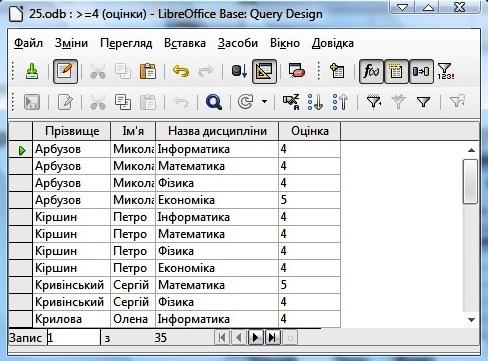488x361 pixels.
Task: Click grade 5 in Кривінський Математика row
Action: [310, 285]
